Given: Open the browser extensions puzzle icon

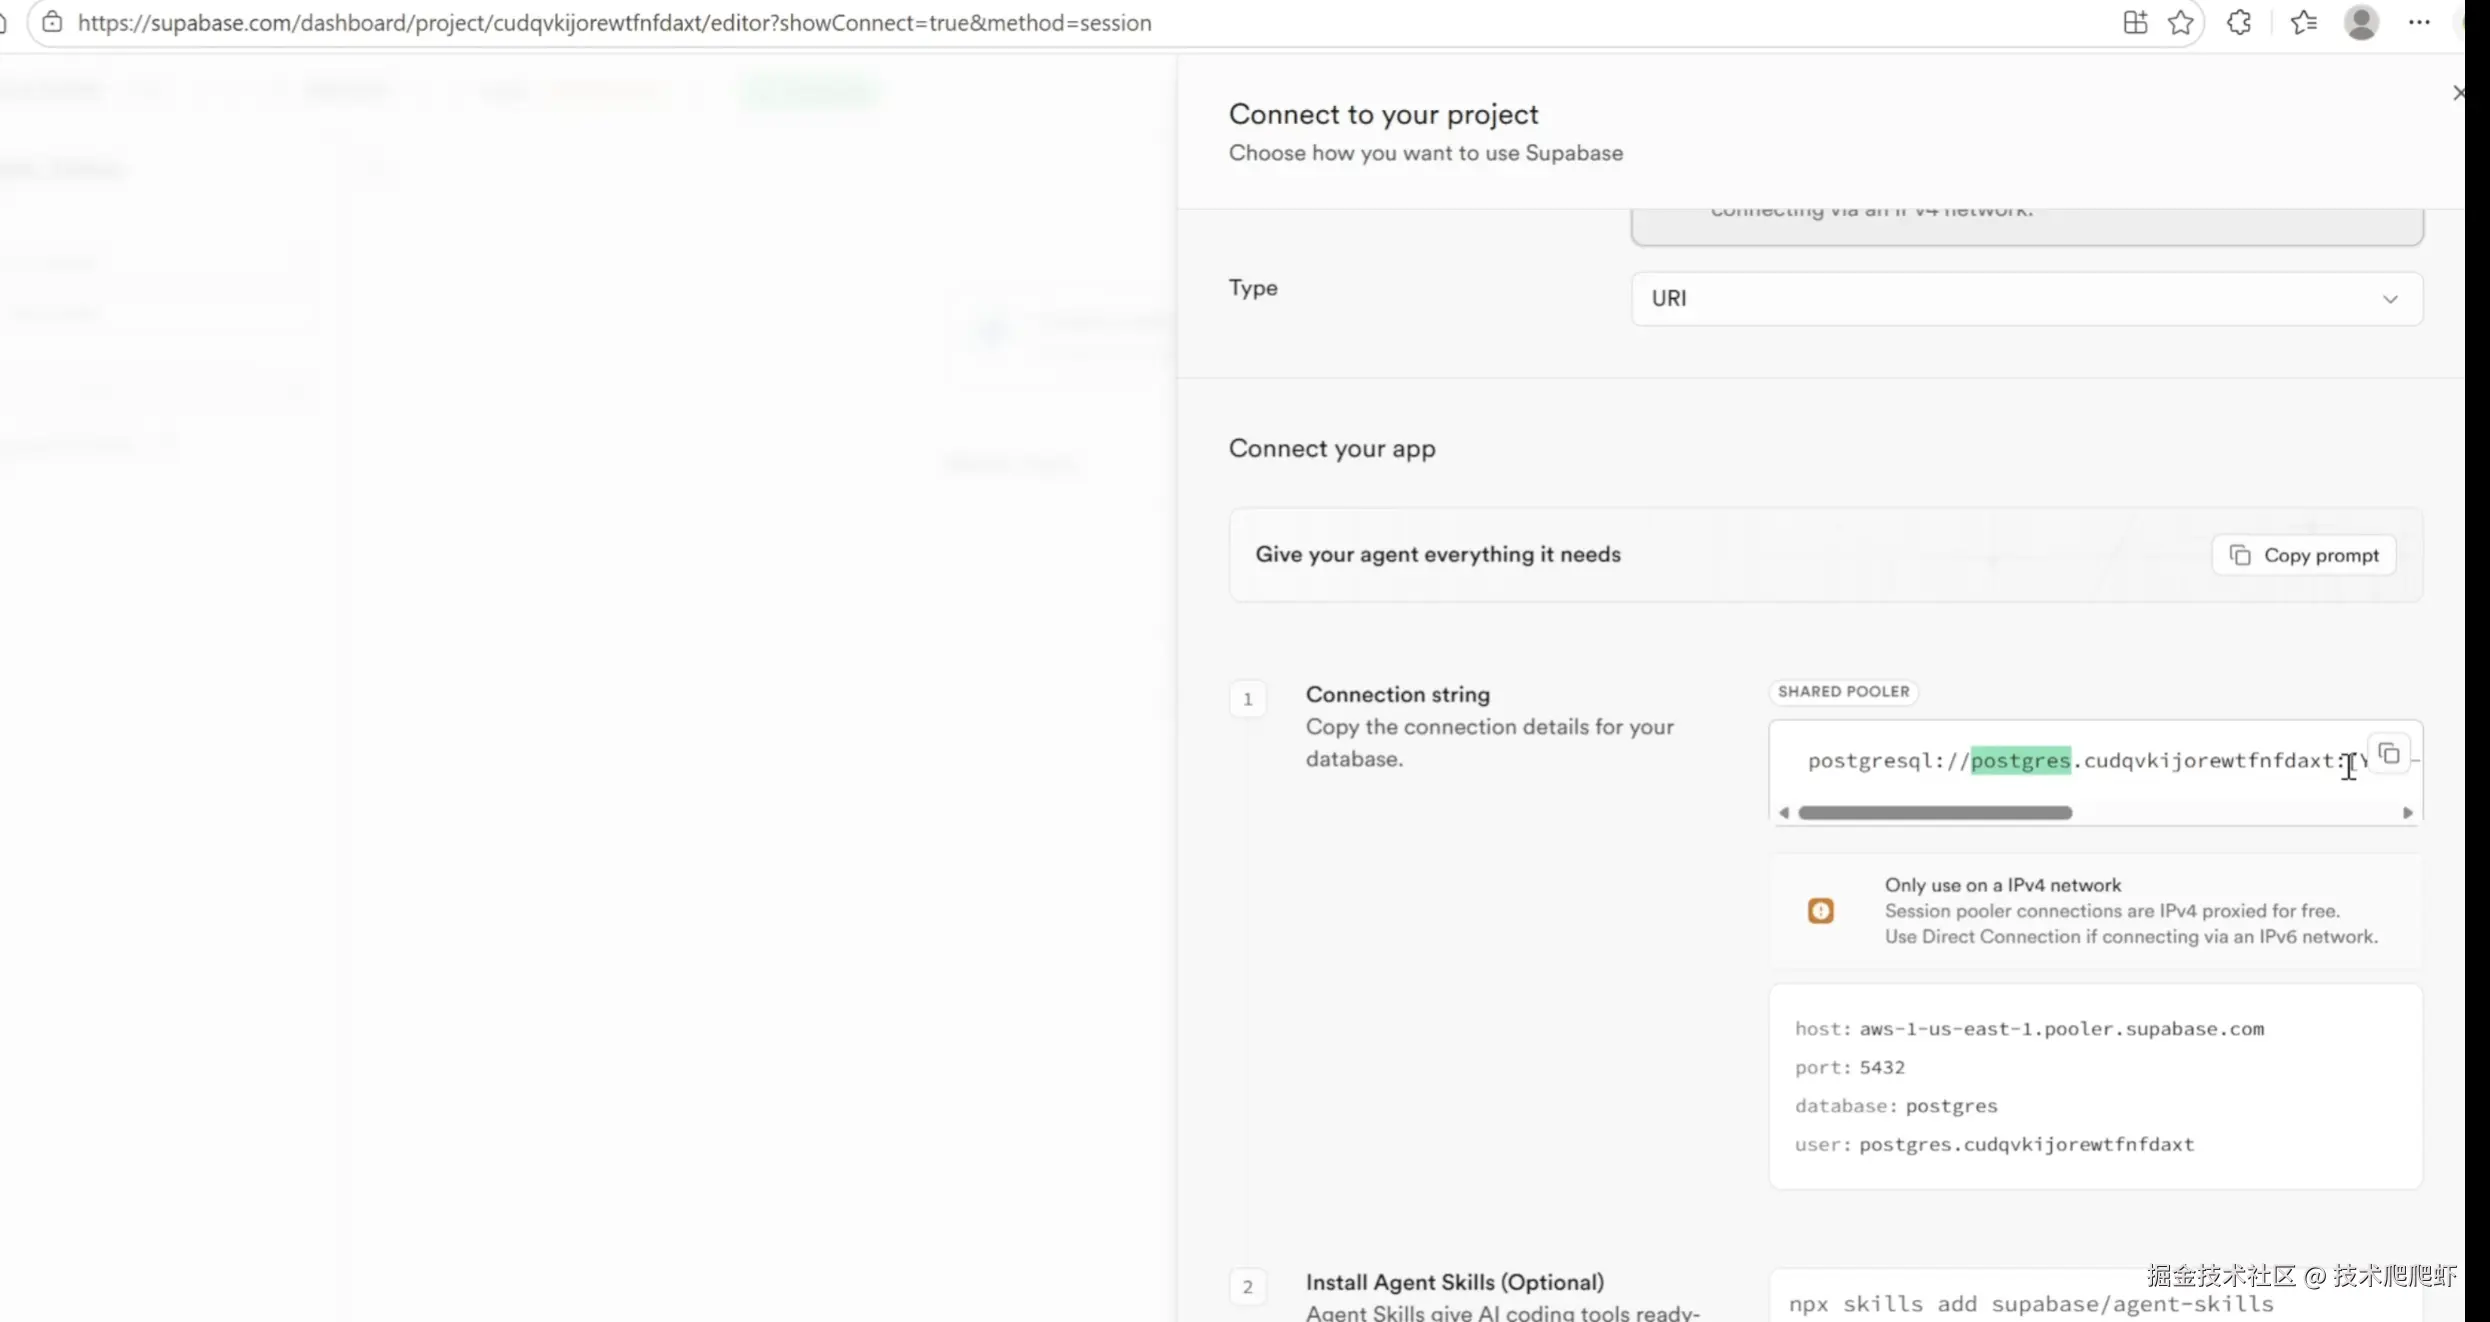Looking at the screenshot, I should pos(2239,22).
